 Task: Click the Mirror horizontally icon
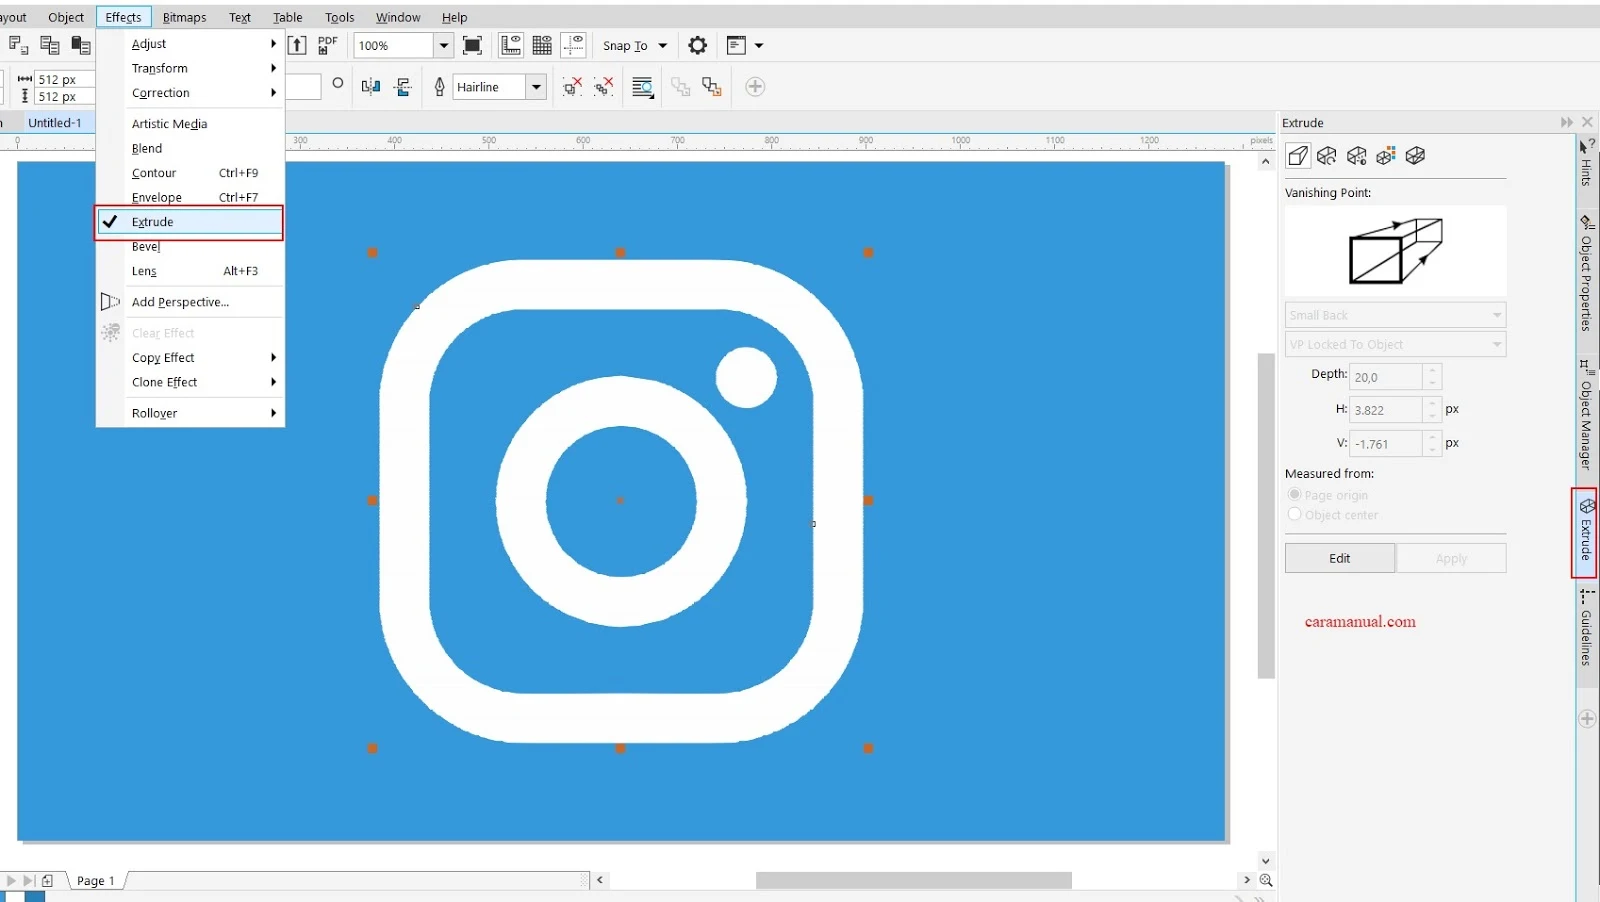click(x=371, y=87)
